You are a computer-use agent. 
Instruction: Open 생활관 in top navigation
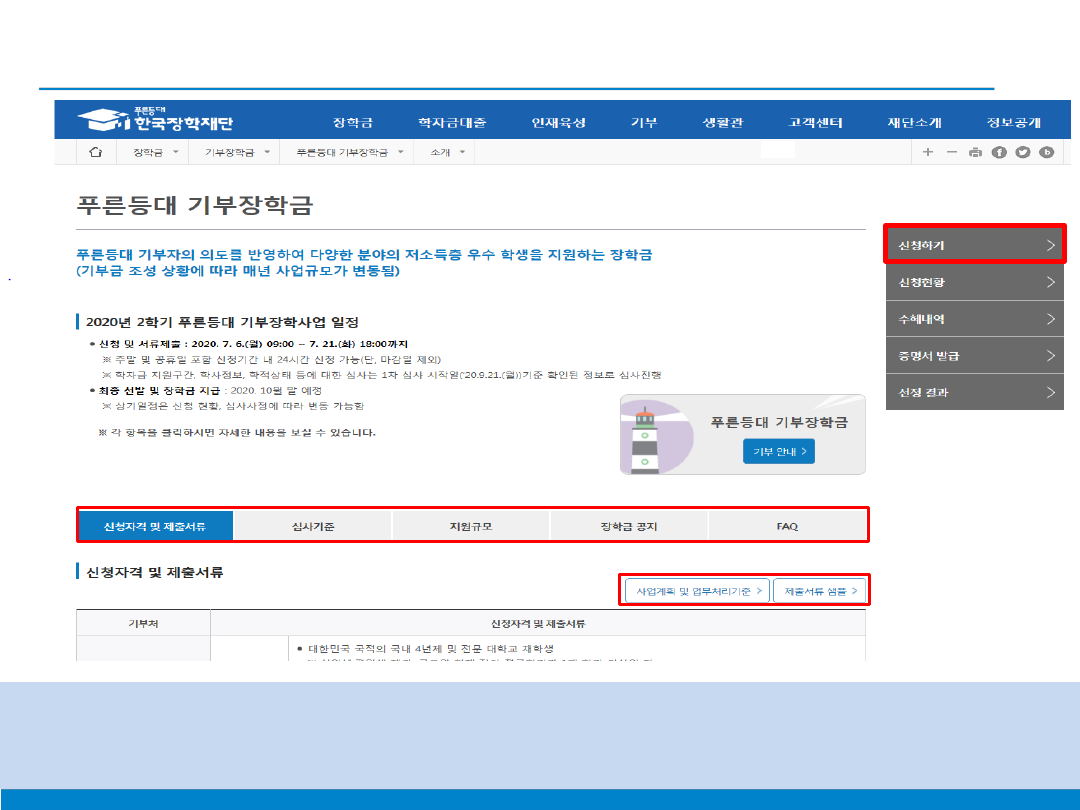point(723,123)
